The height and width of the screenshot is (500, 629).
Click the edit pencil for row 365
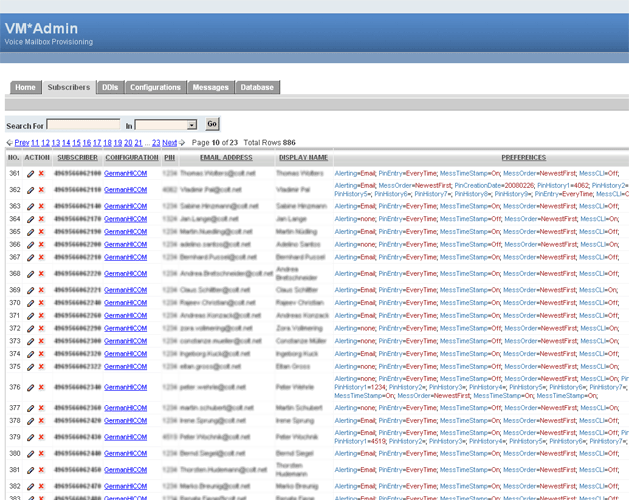(x=30, y=244)
